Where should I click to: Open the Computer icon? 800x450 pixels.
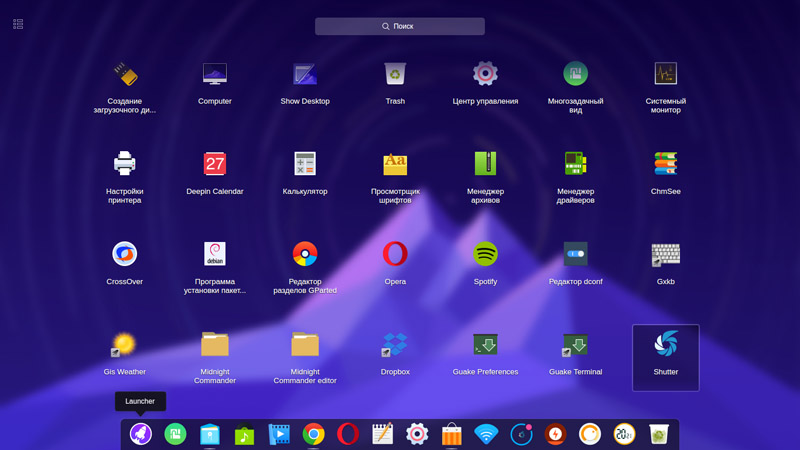[215, 74]
